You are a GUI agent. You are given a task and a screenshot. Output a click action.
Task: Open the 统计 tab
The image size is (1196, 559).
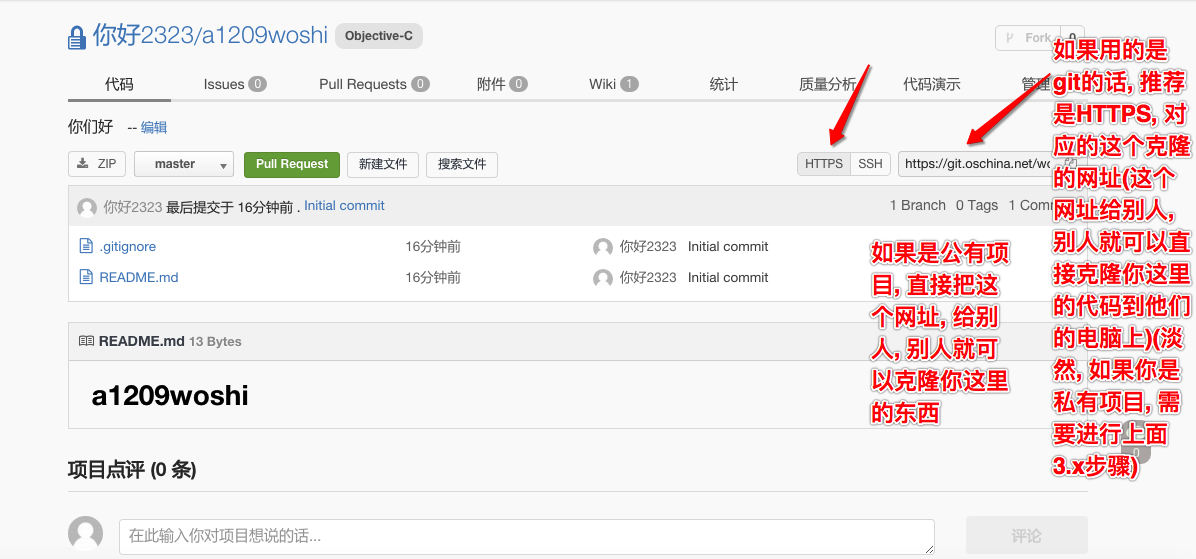coord(723,84)
